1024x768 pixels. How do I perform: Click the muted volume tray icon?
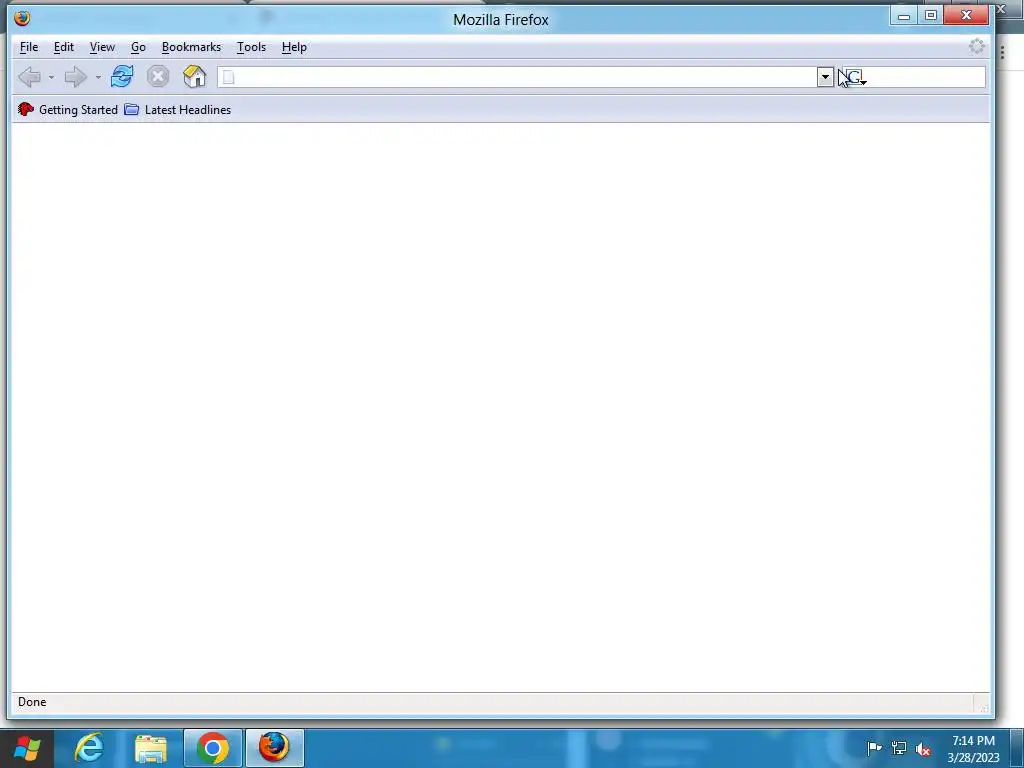click(923, 748)
